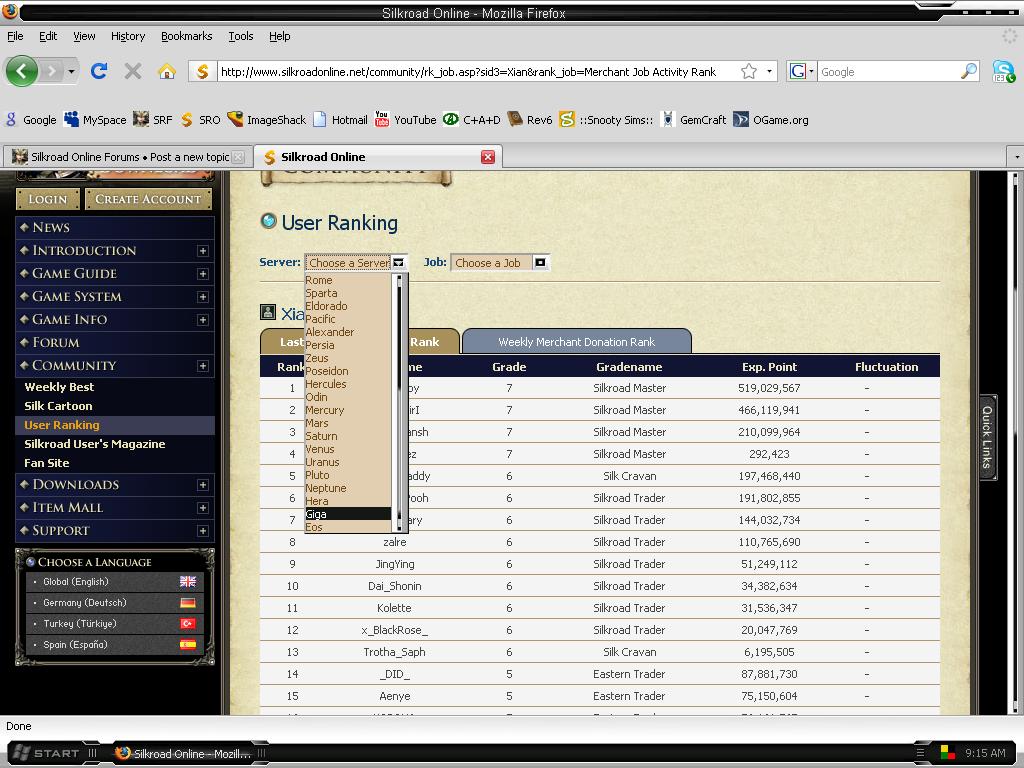Open the Bookmarks menu

pyautogui.click(x=186, y=36)
